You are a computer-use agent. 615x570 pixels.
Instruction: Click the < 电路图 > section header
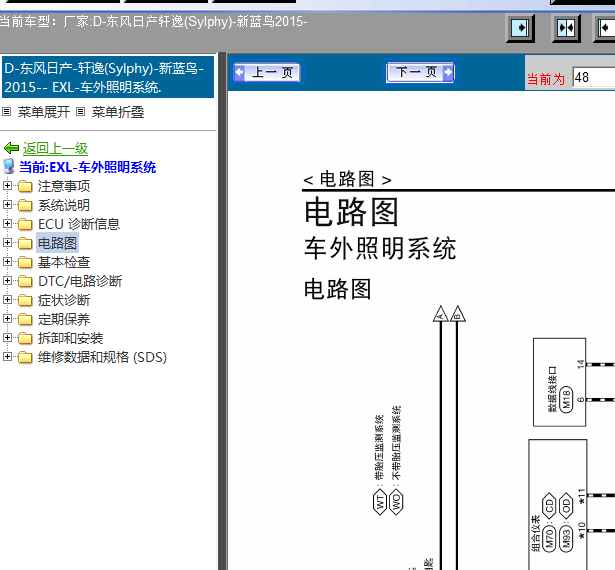click(x=348, y=179)
